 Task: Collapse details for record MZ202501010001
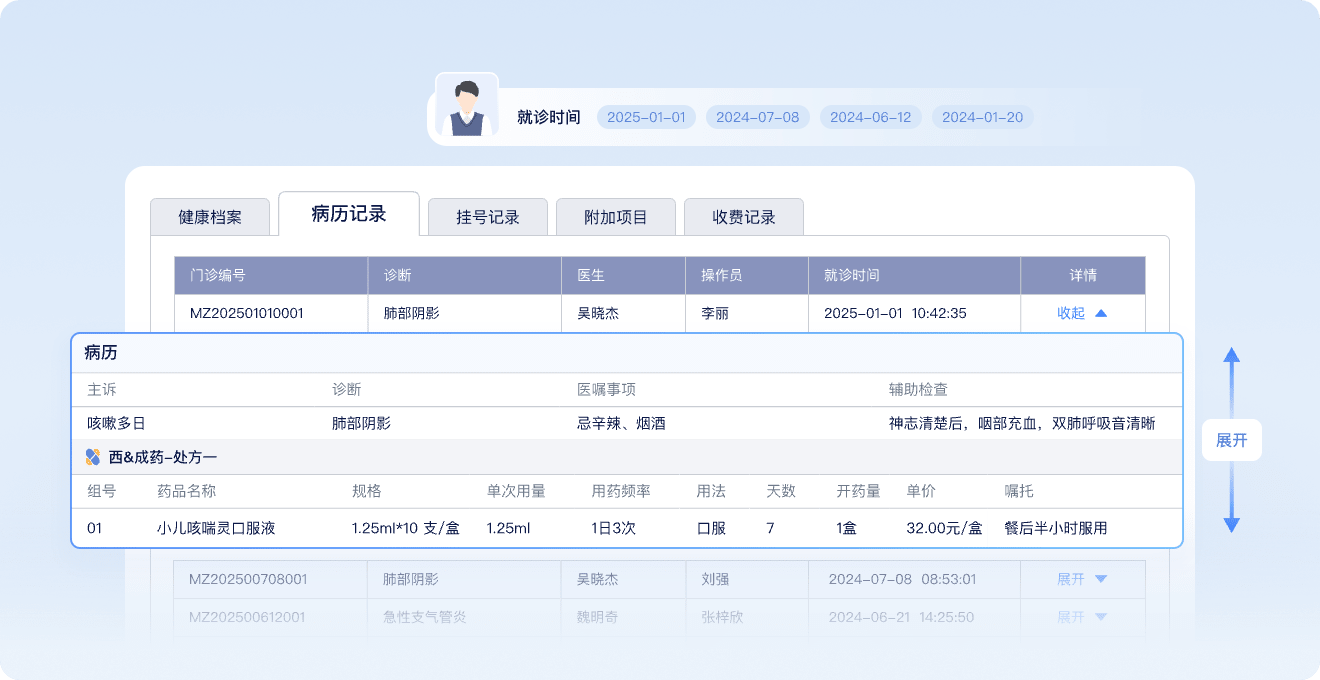[1082, 313]
